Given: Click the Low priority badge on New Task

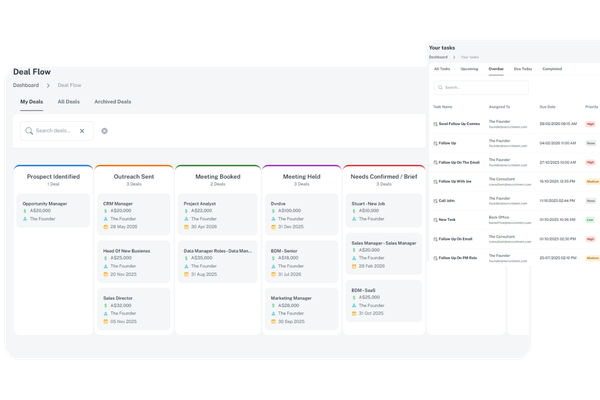Looking at the screenshot, I should coord(589,219).
